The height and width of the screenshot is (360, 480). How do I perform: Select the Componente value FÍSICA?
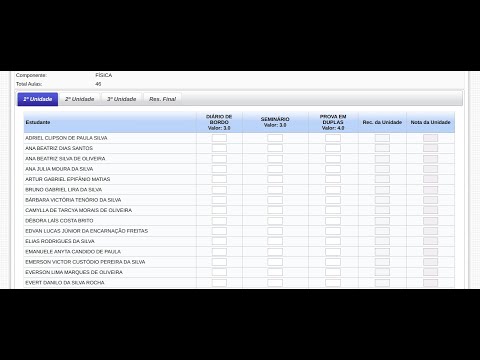point(104,75)
